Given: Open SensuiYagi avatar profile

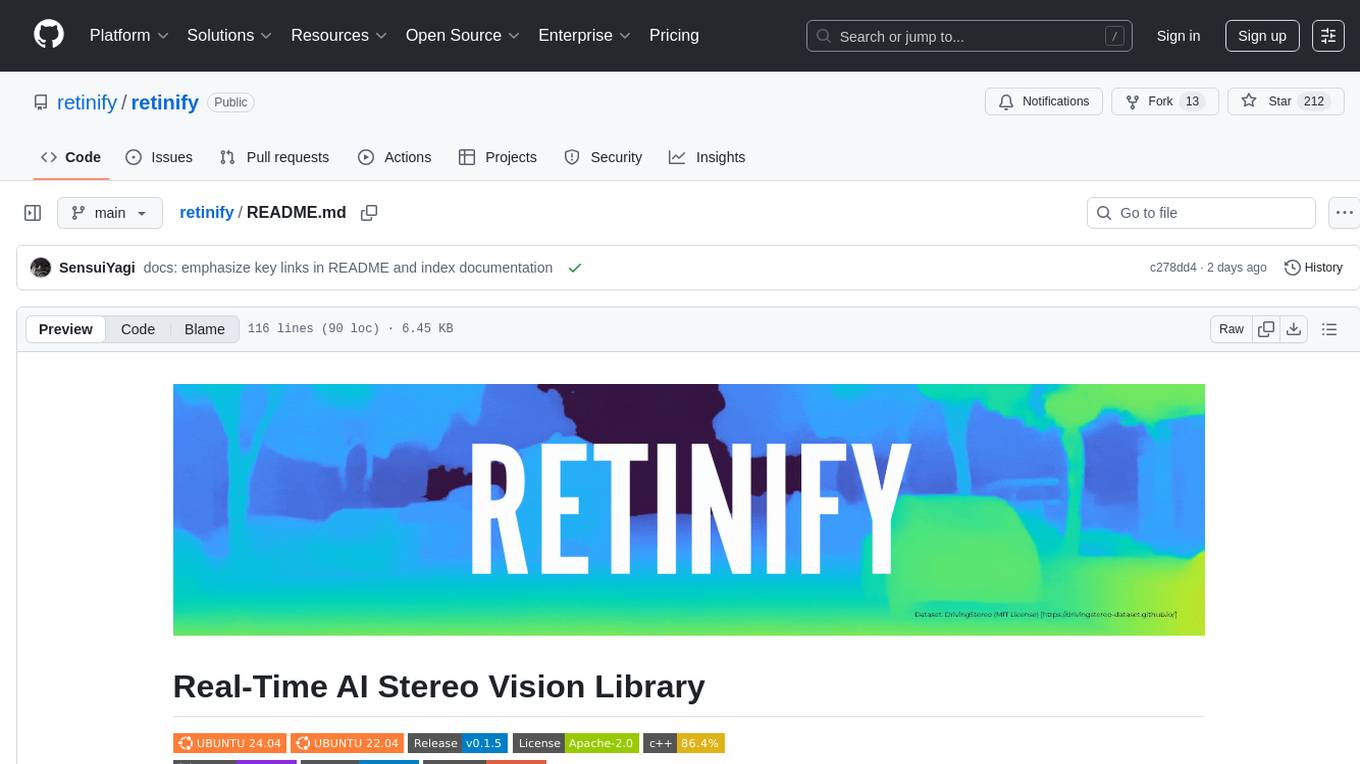Looking at the screenshot, I should point(41,268).
